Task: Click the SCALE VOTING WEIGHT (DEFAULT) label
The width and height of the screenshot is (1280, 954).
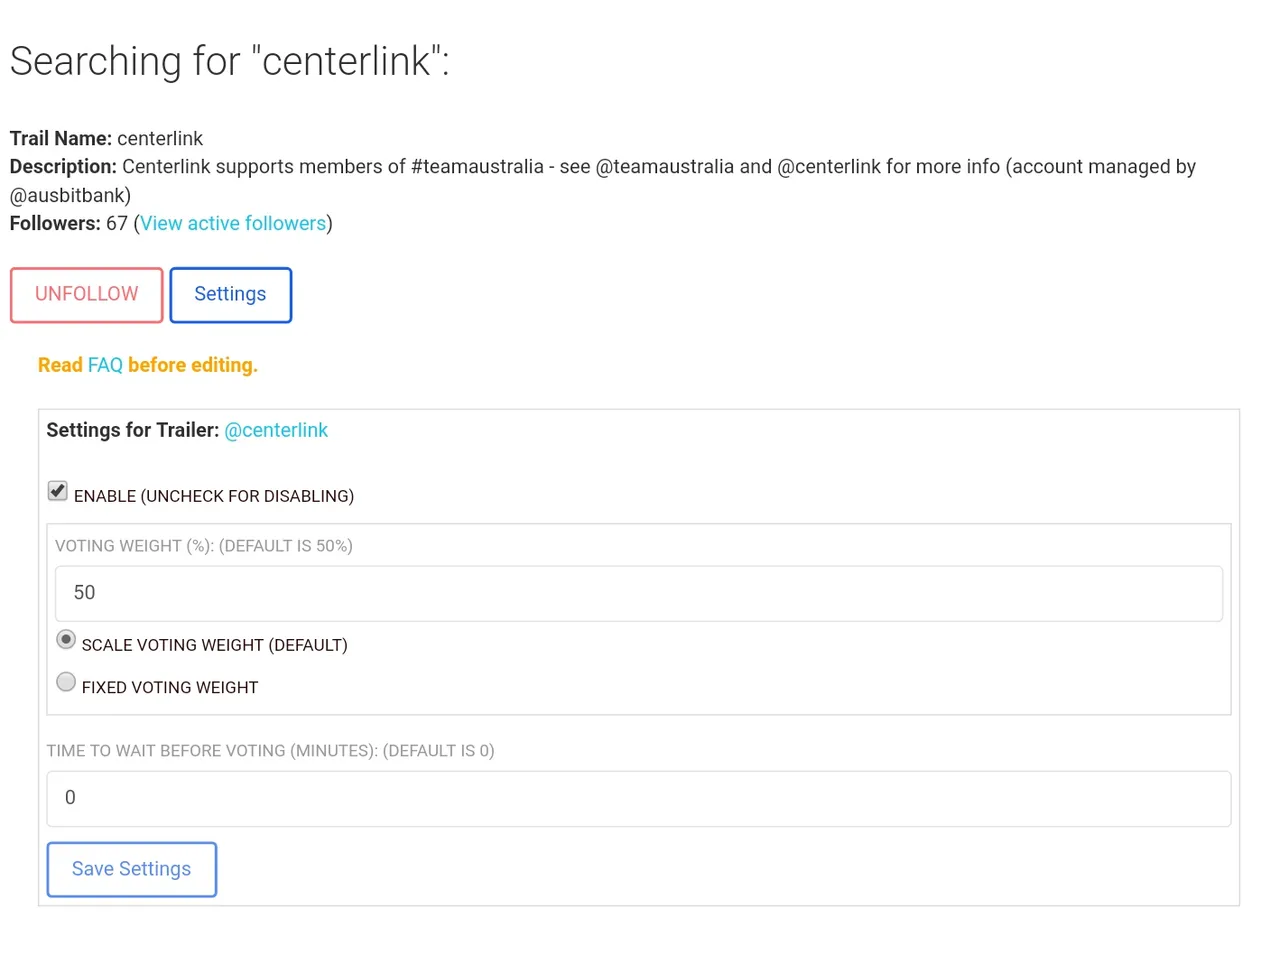Action: tap(214, 645)
